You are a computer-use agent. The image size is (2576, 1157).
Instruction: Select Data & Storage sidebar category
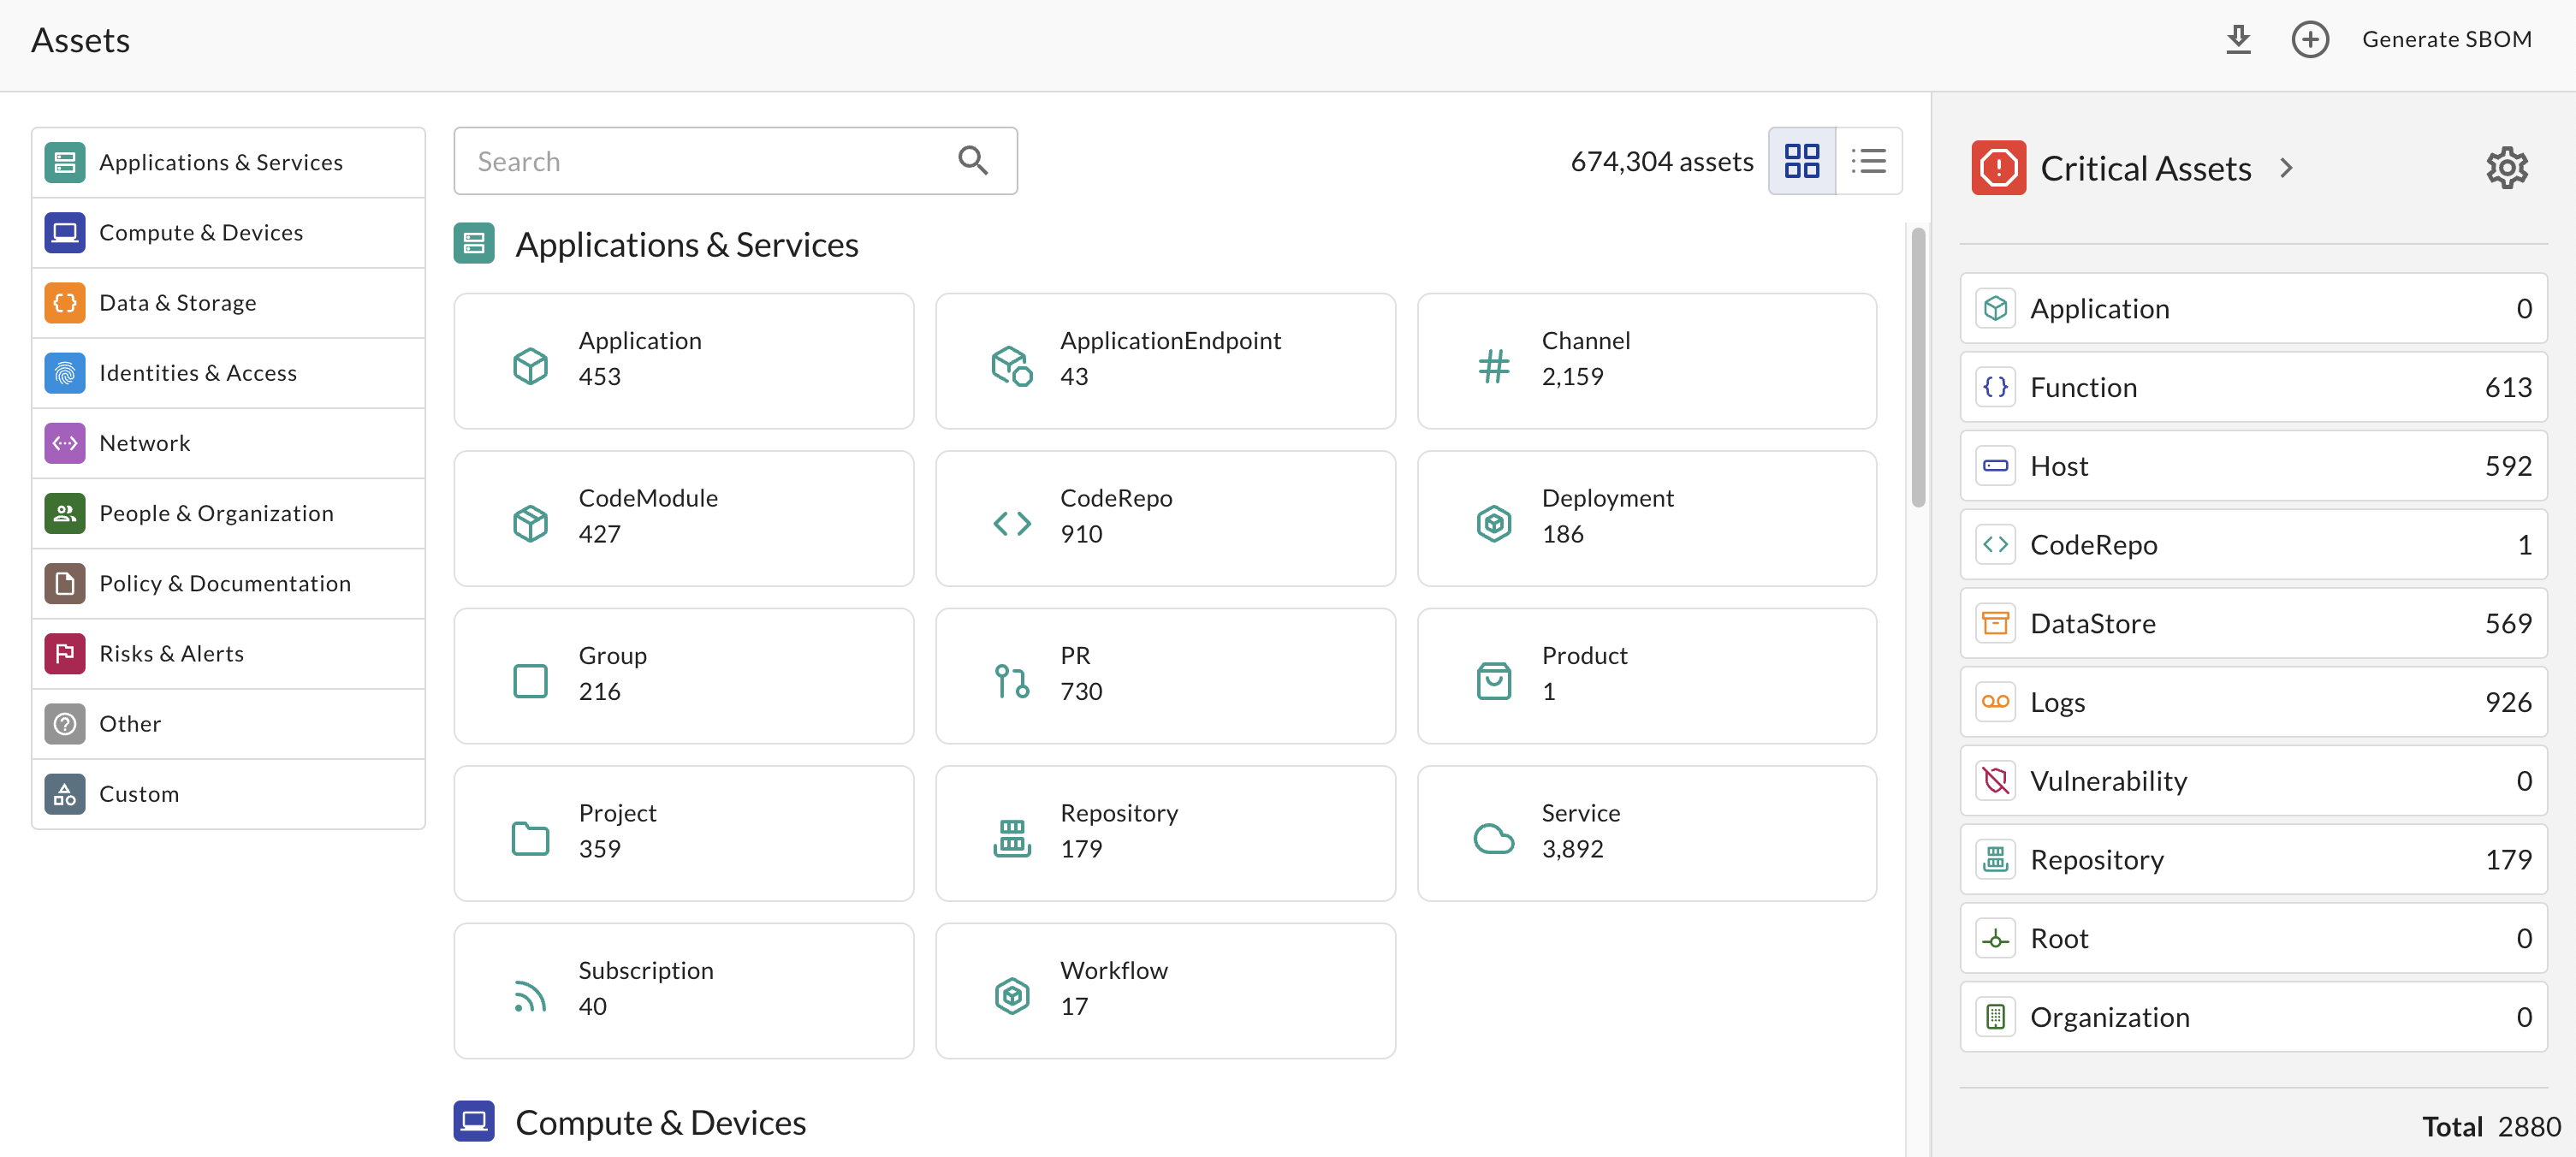point(228,303)
